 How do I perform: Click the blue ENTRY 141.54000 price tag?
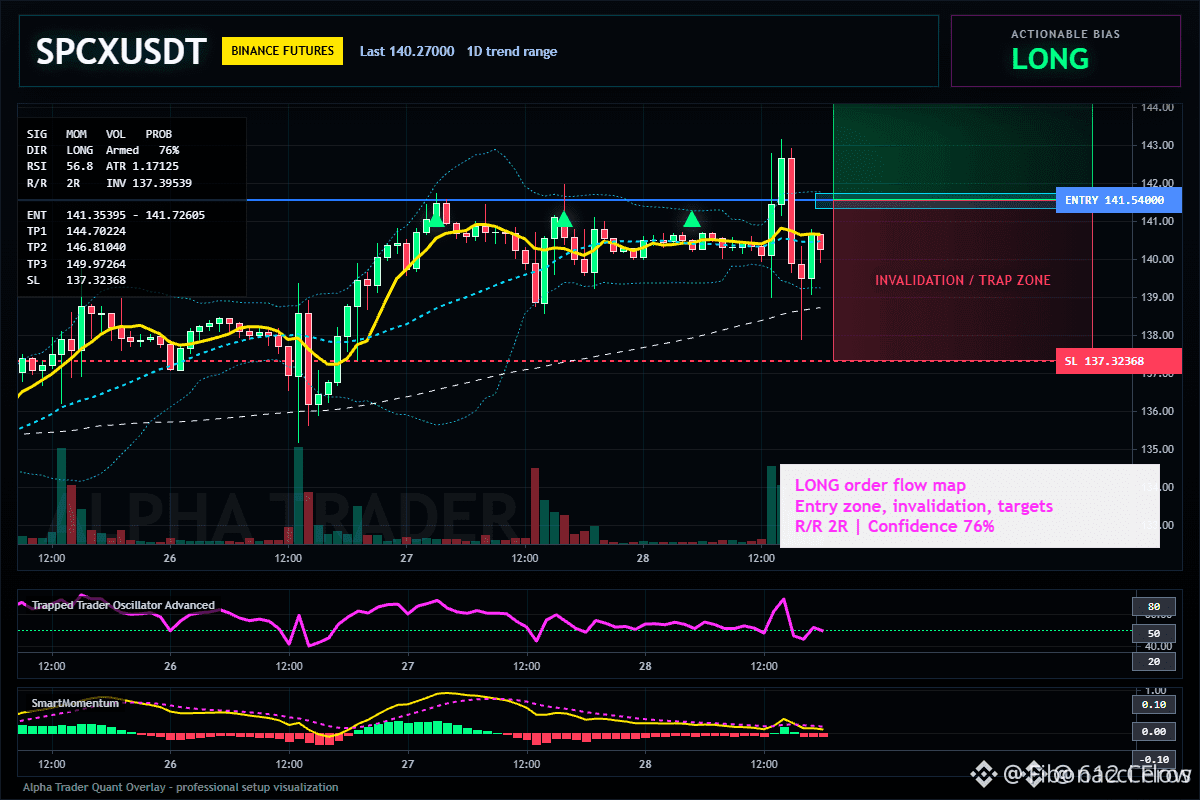[1118, 200]
